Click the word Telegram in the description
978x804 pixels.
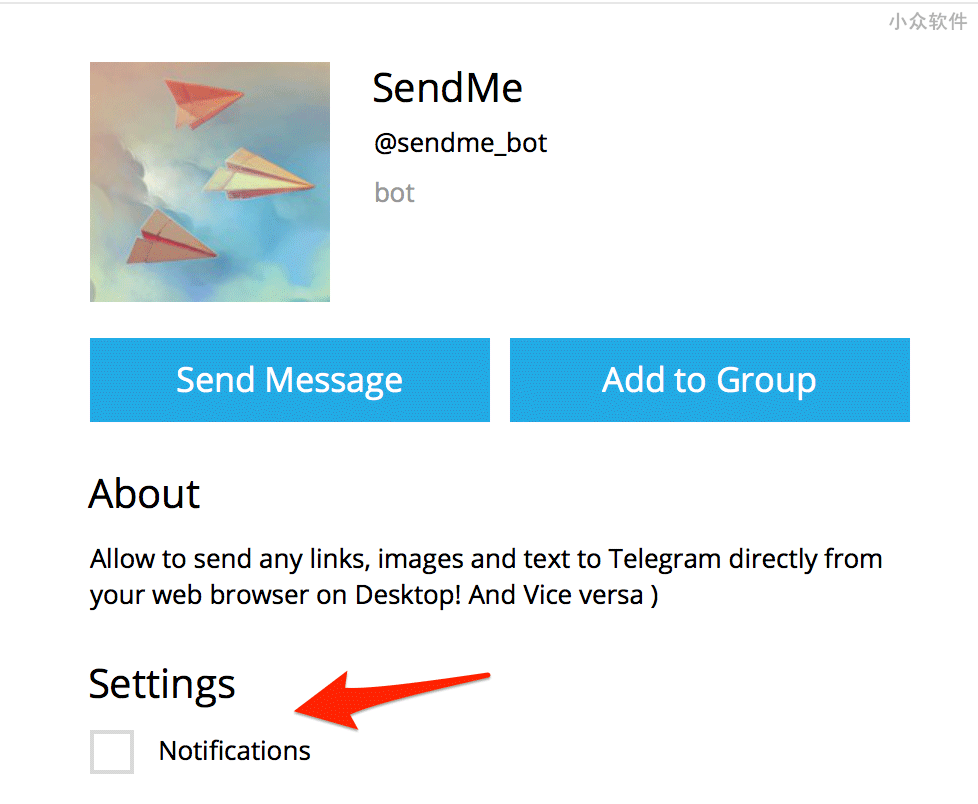click(664, 559)
